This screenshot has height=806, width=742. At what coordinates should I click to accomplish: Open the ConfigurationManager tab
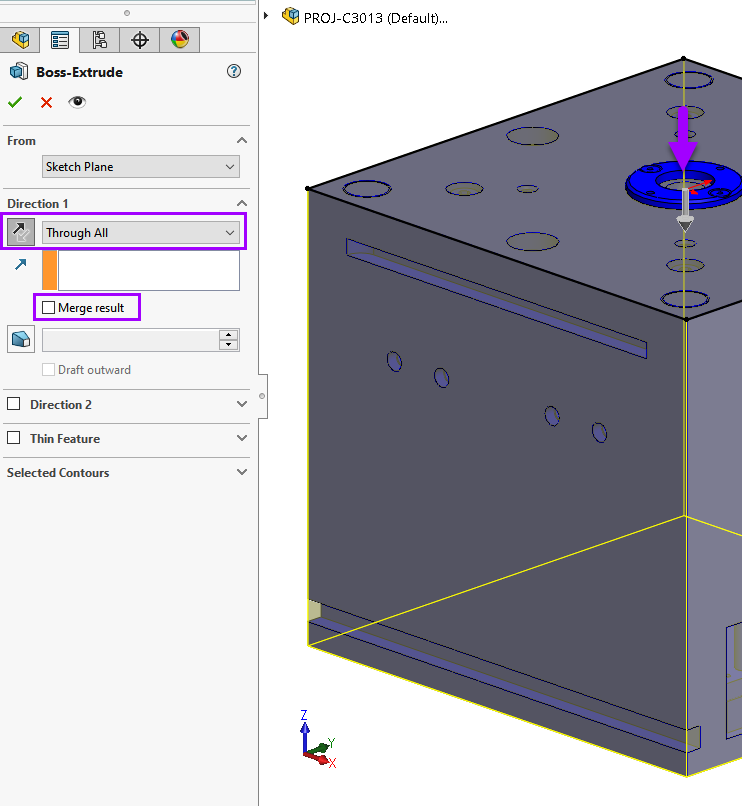point(99,40)
